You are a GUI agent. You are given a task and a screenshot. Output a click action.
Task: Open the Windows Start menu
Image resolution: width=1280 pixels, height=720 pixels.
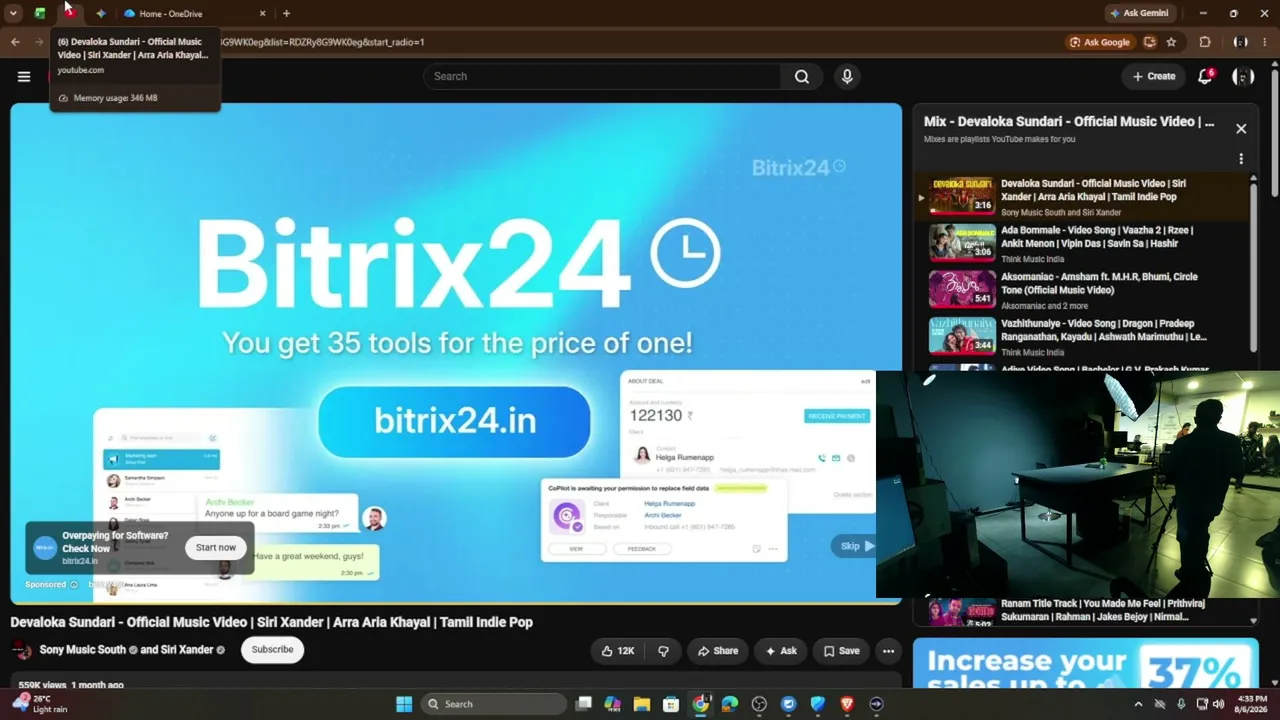coord(404,704)
